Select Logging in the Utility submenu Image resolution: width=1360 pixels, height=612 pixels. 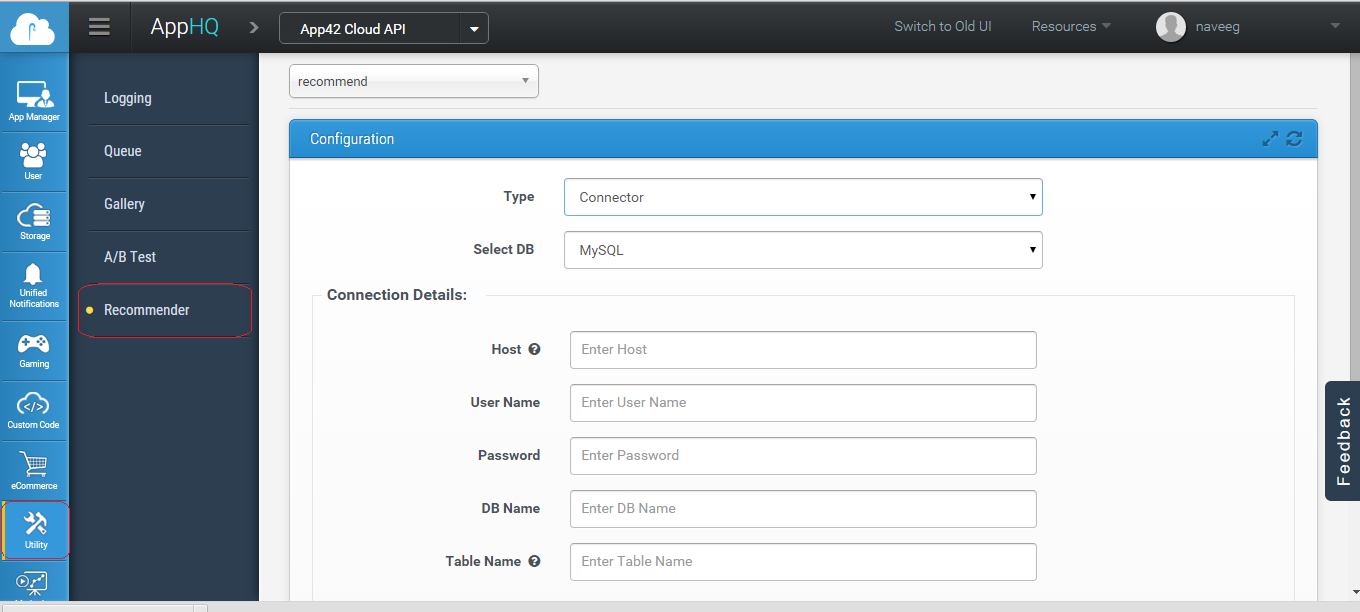(x=128, y=98)
